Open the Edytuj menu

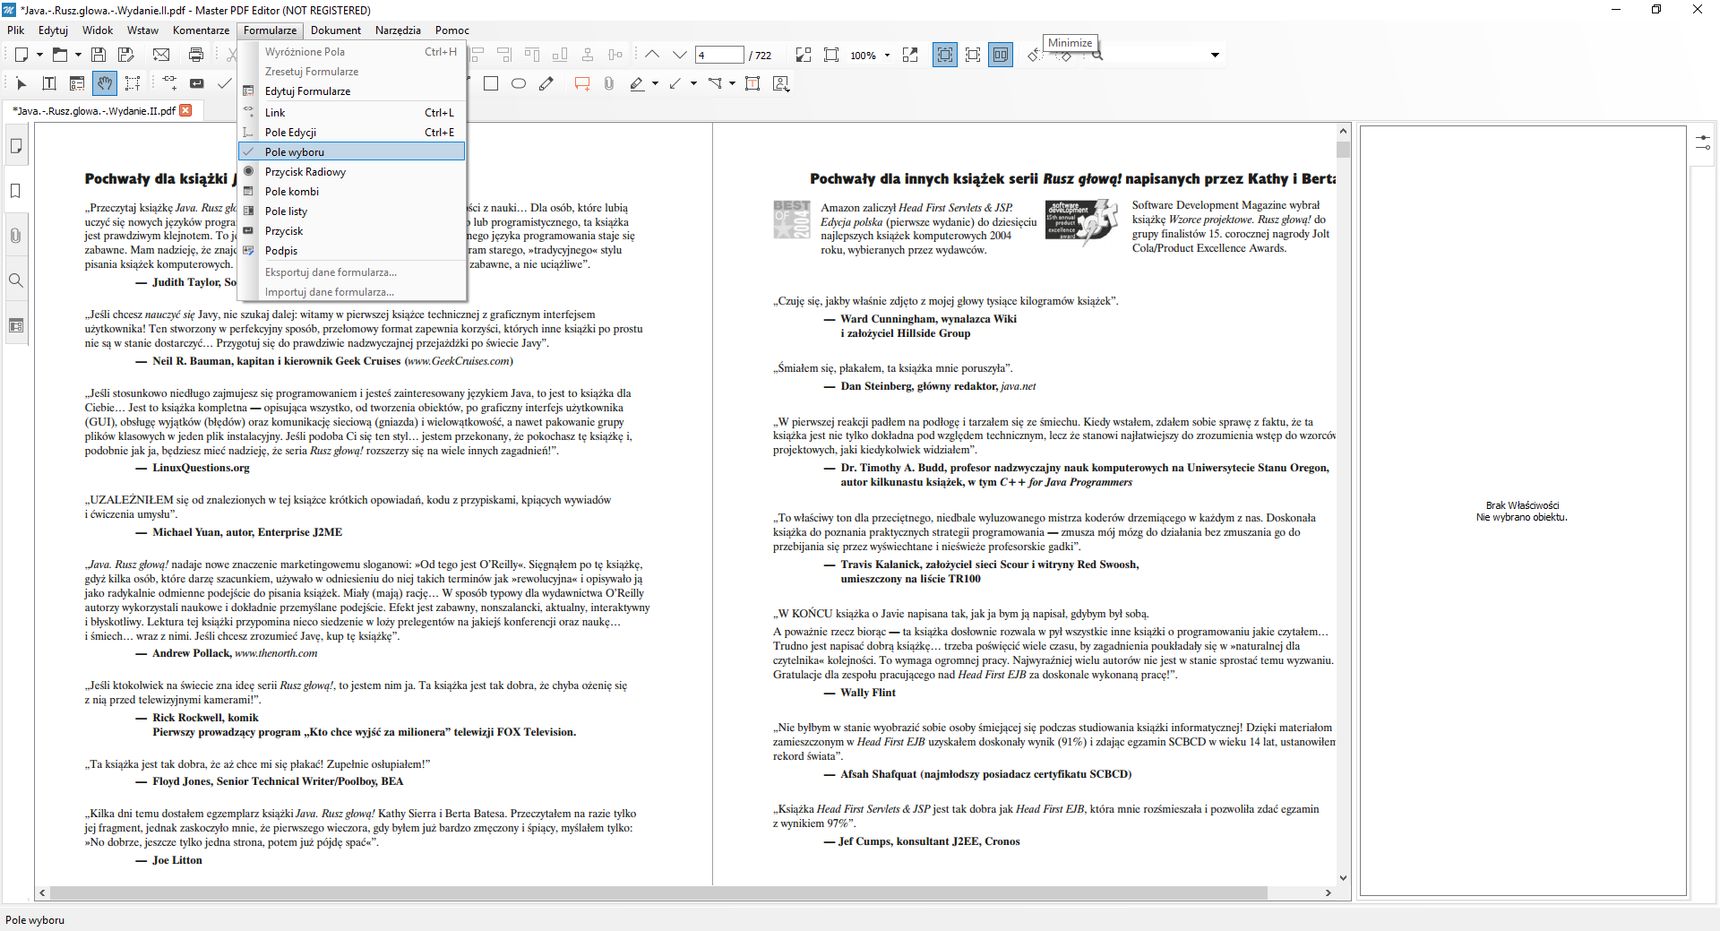click(53, 30)
